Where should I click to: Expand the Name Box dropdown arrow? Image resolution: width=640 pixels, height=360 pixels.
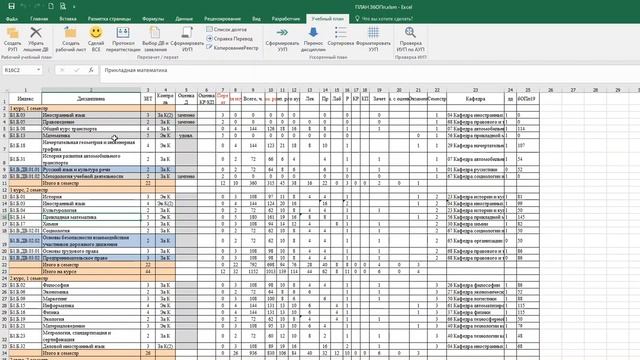(x=39, y=70)
